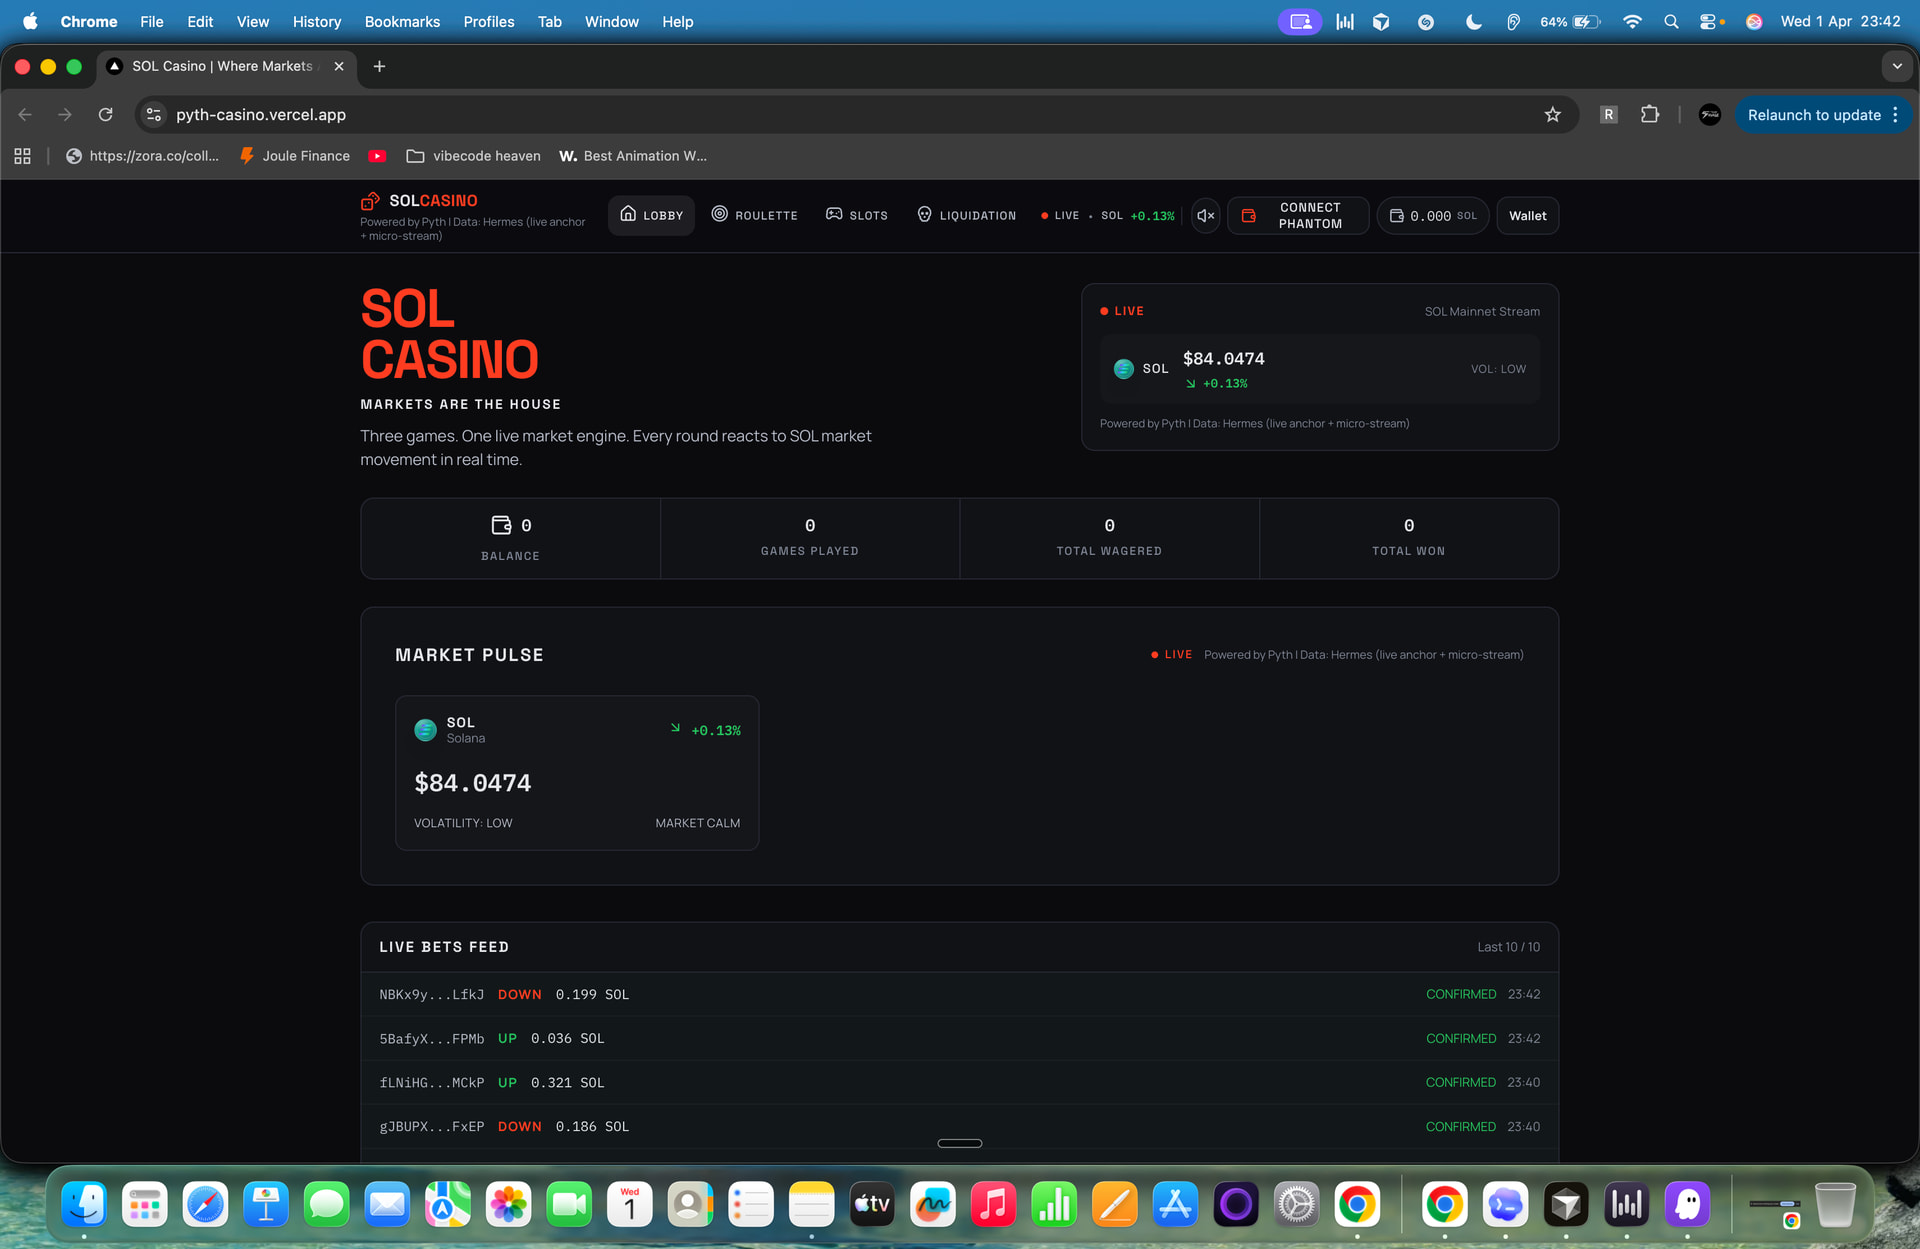Open the Best Animation W... bookmark
This screenshot has width=1920, height=1249.
633,156
